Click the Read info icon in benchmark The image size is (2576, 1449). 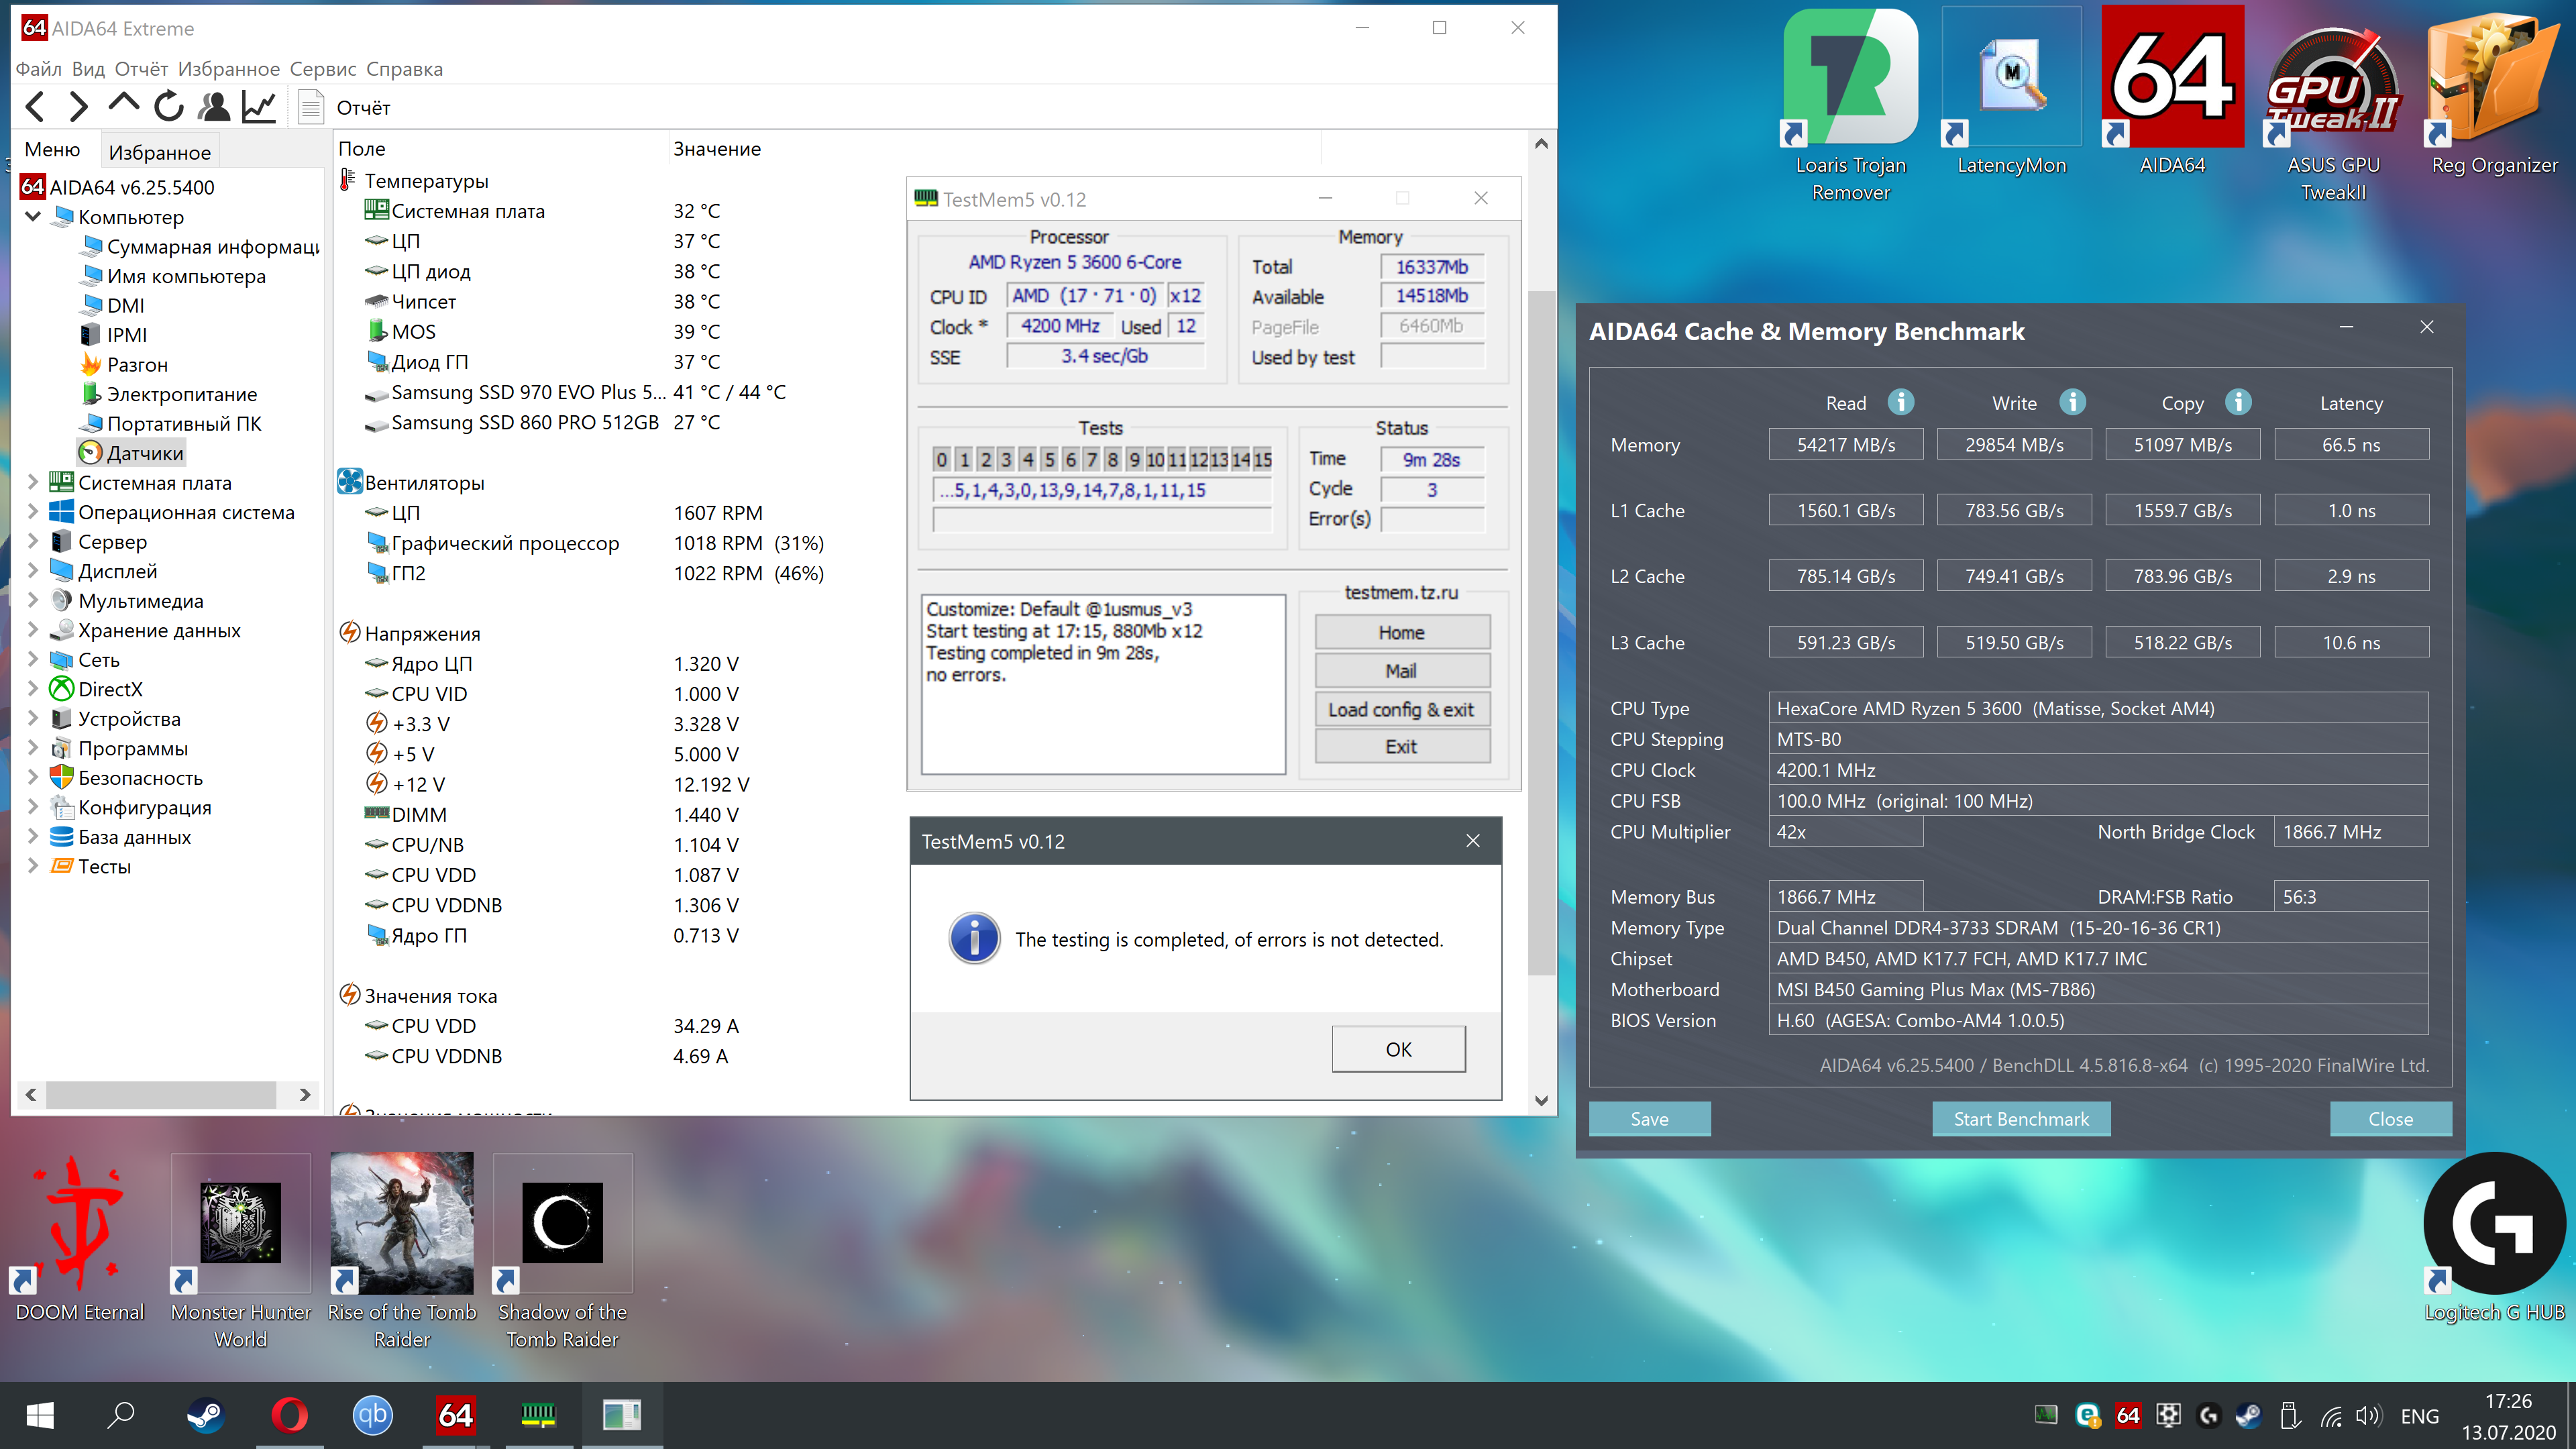coord(1900,402)
